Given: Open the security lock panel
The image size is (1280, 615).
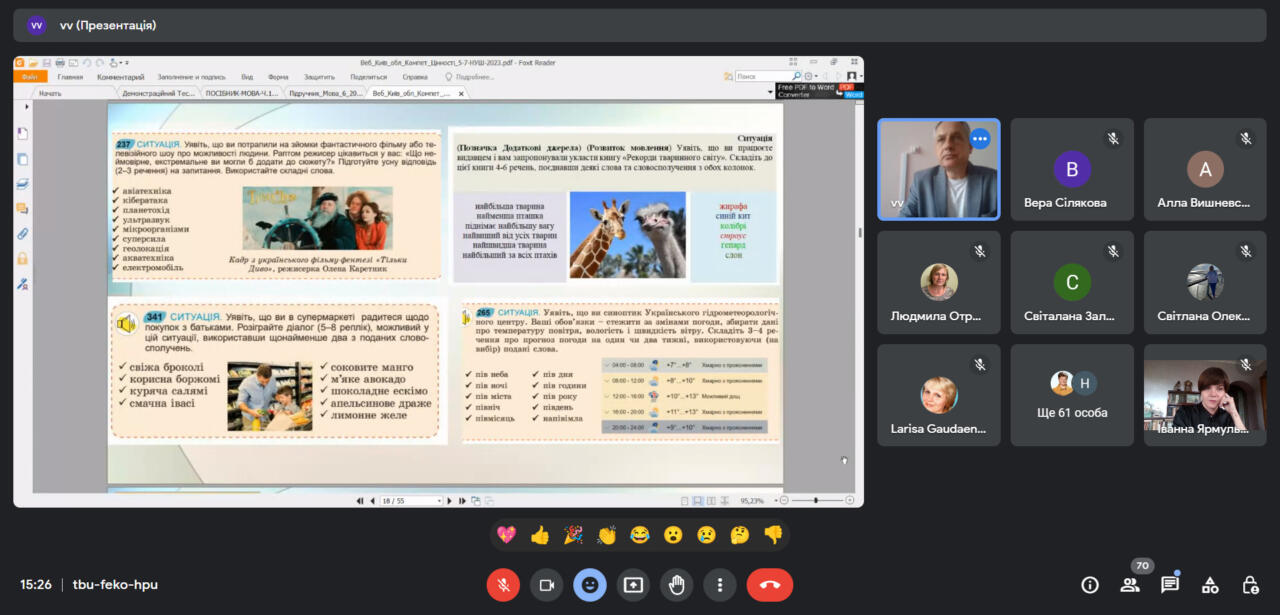Looking at the screenshot, I should click(22, 259).
